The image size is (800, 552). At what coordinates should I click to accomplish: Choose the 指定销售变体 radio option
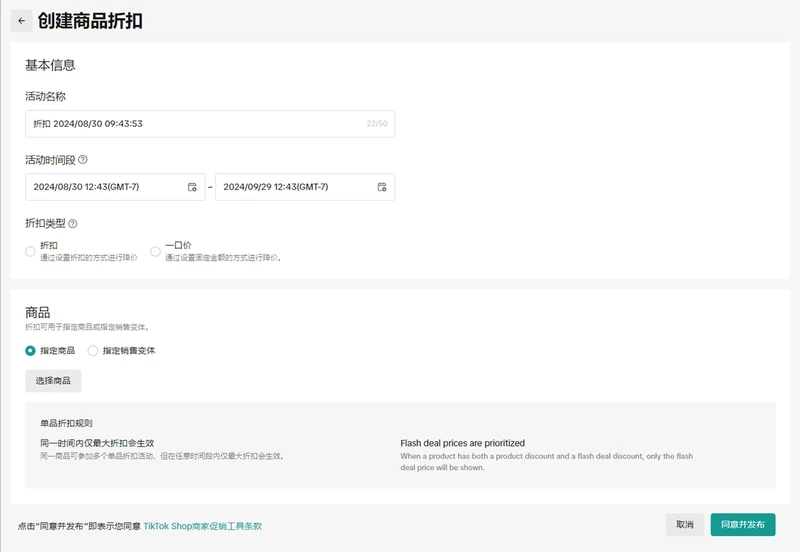click(x=93, y=351)
